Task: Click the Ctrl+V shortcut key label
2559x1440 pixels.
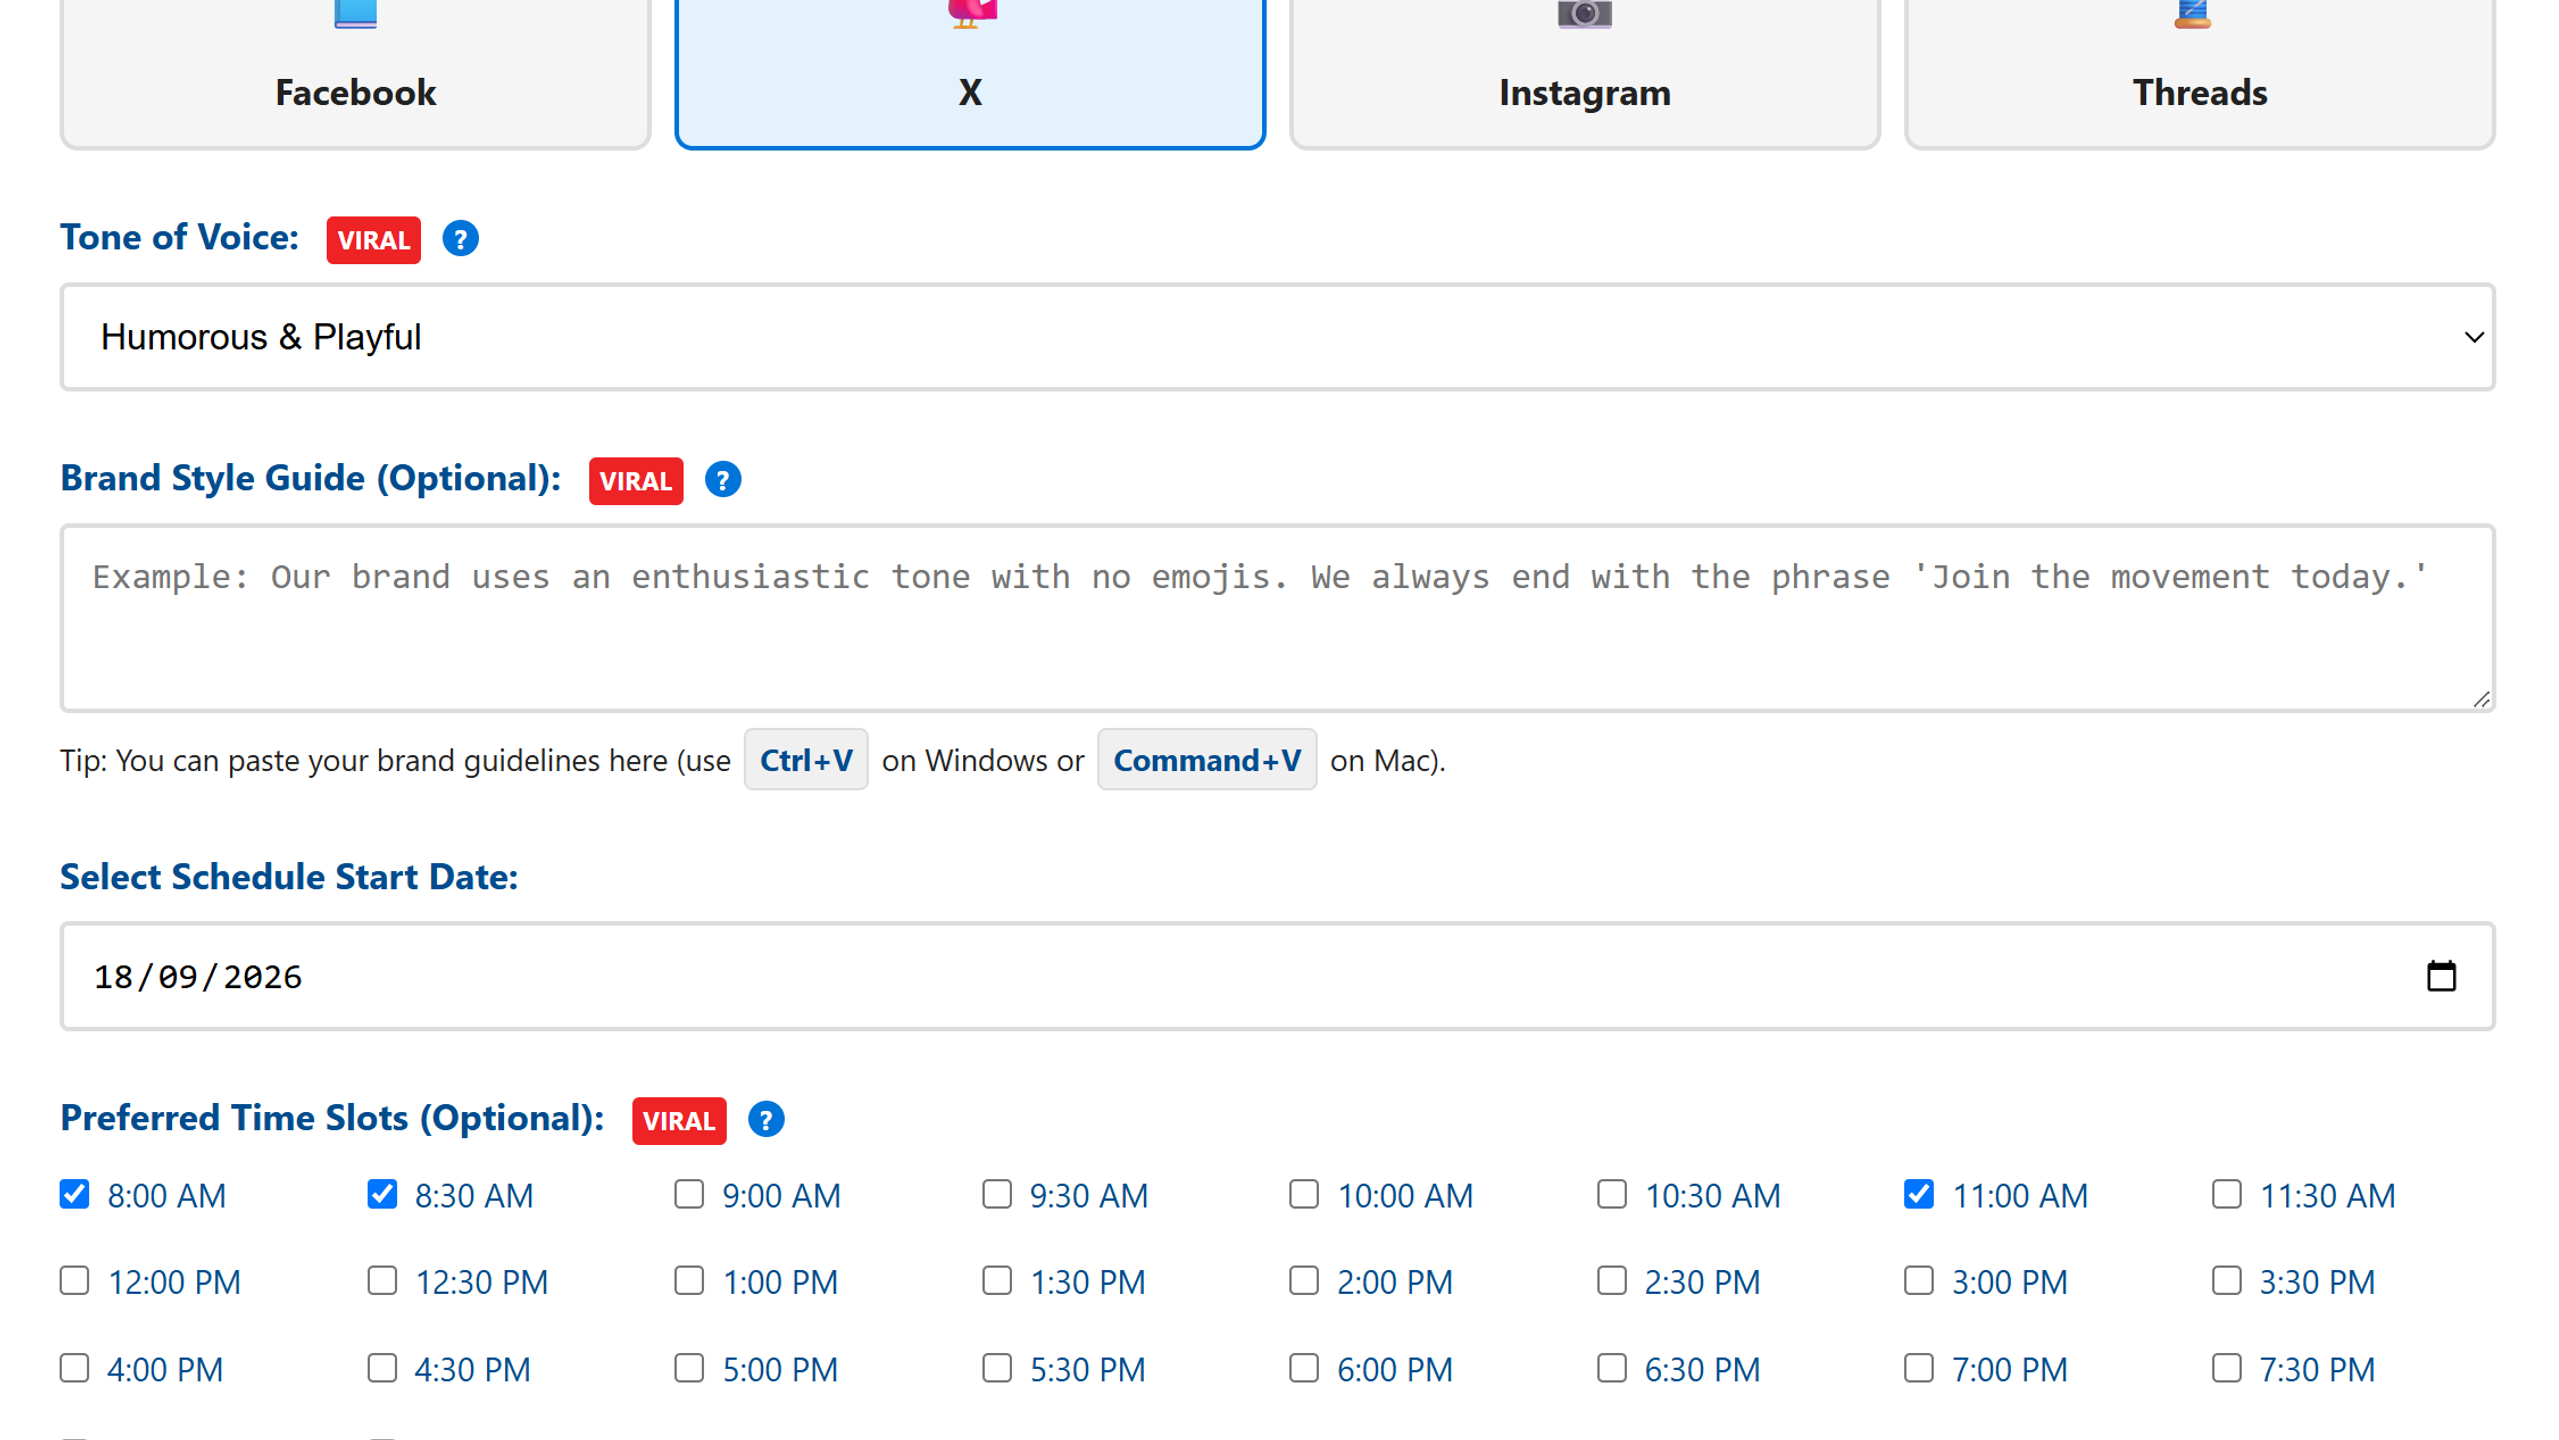Action: (x=806, y=760)
